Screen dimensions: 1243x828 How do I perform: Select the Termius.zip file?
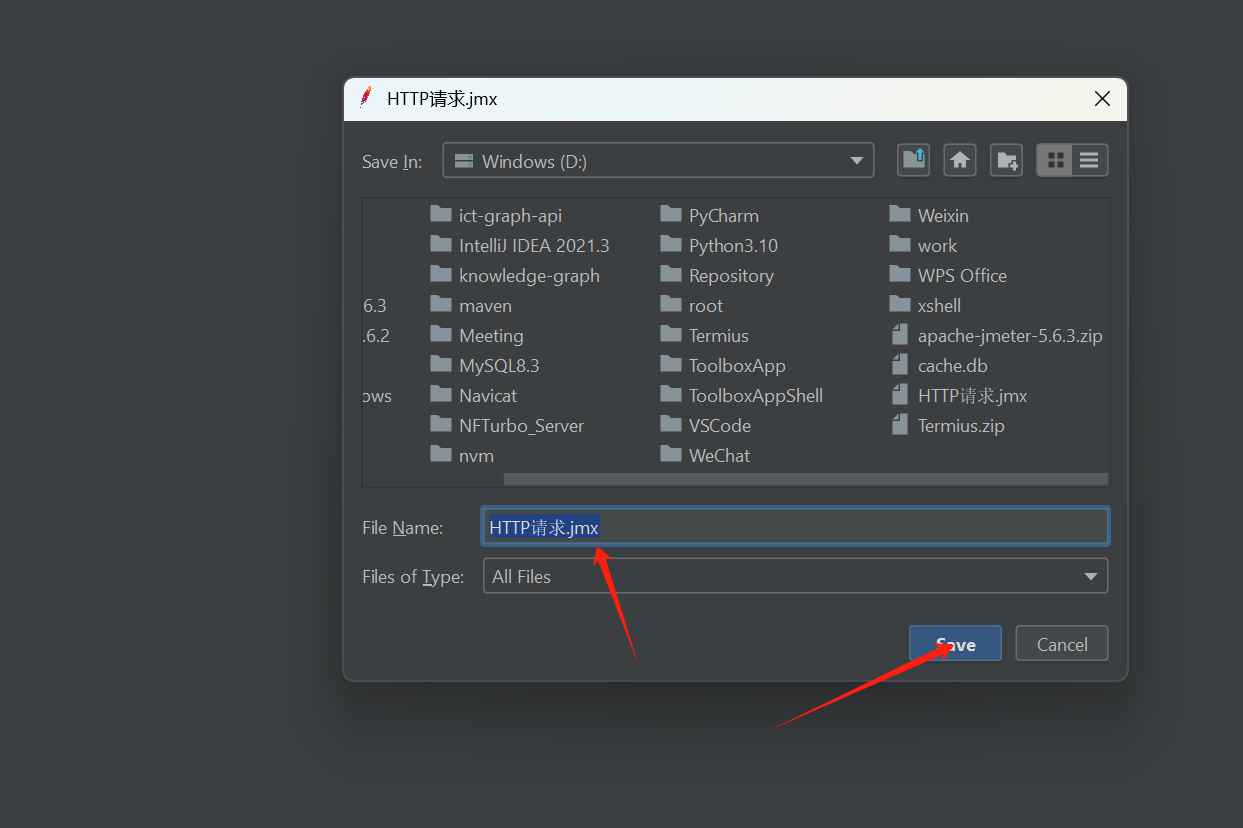coord(948,425)
